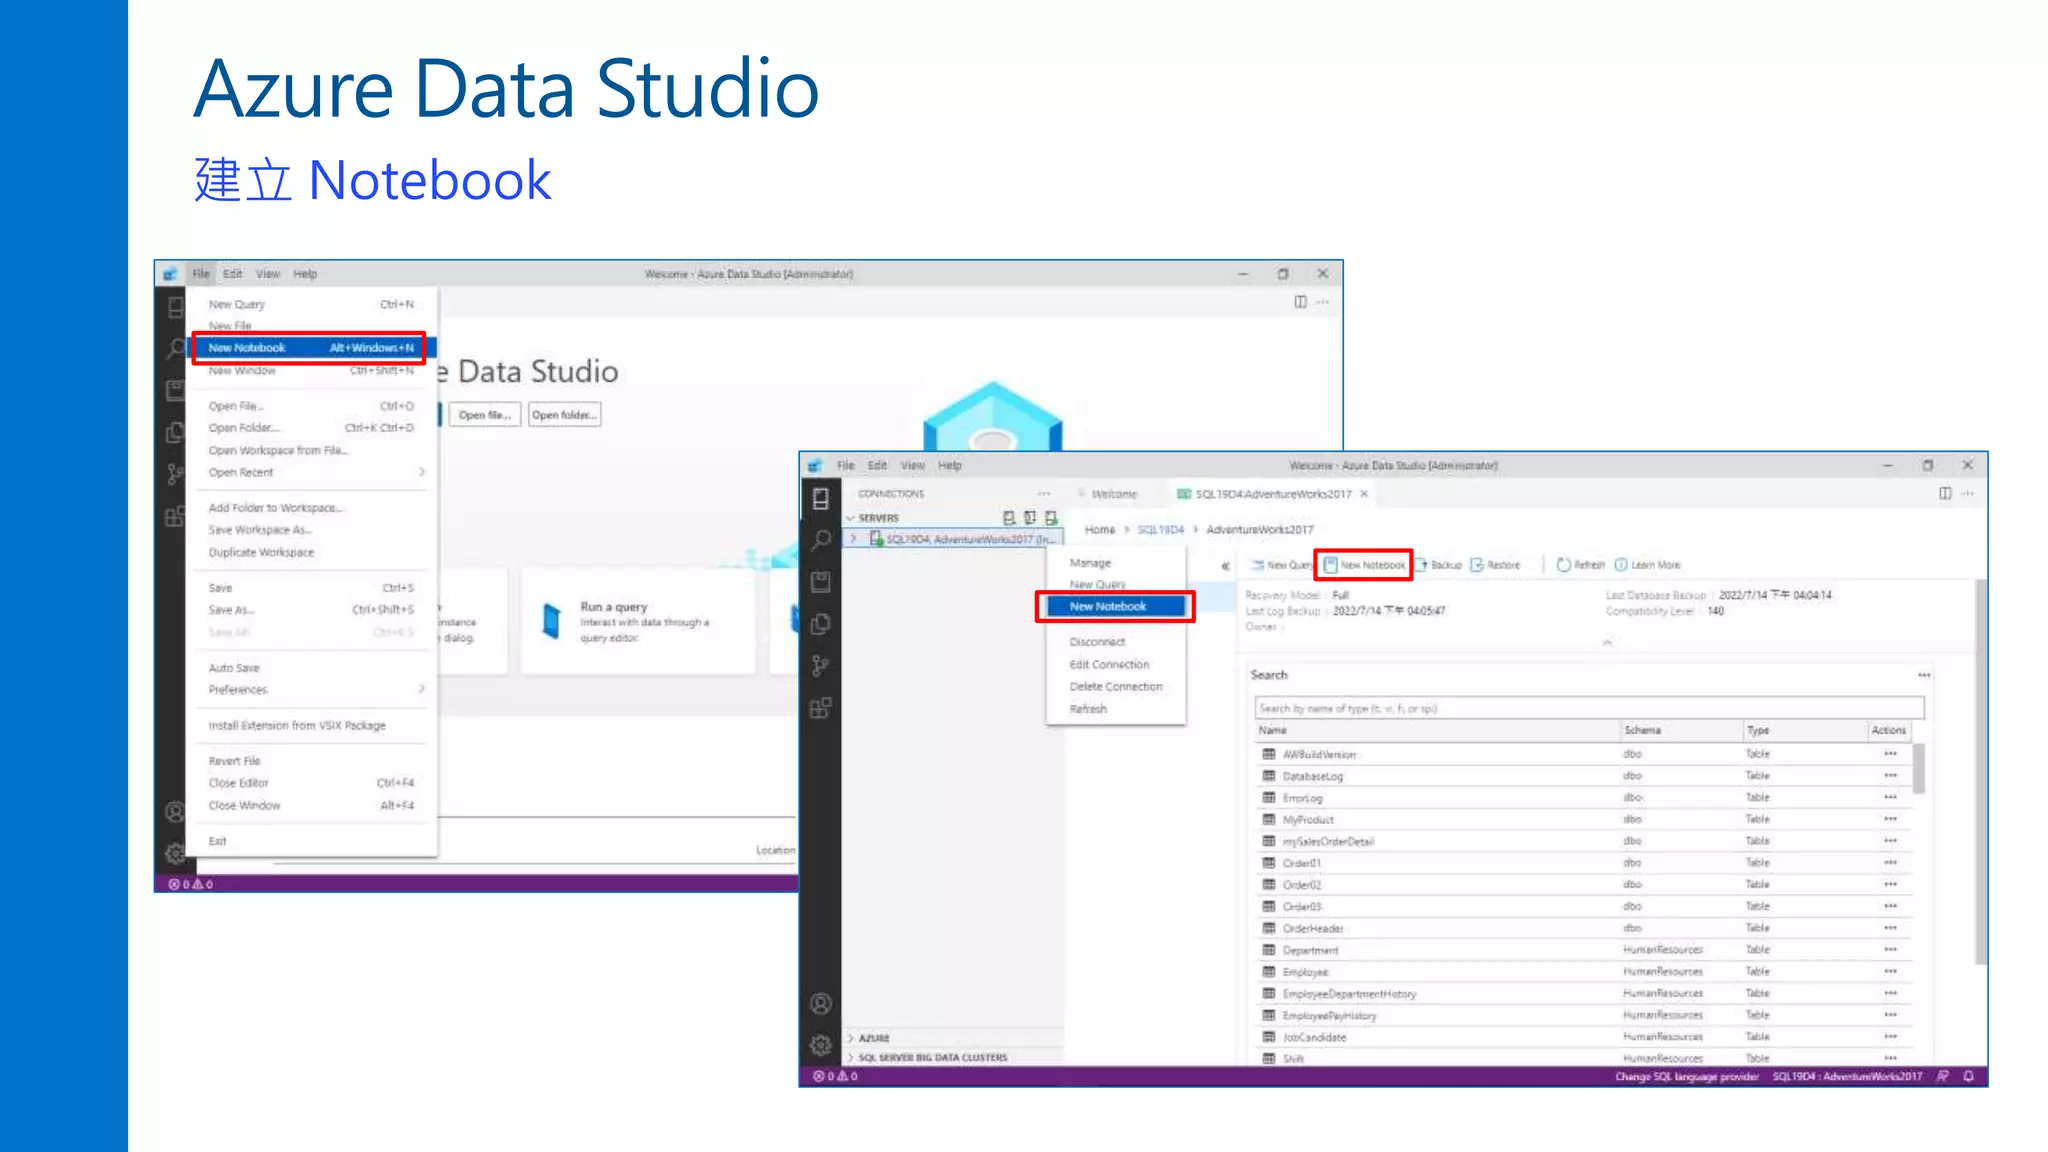Select New Notebook in server context menu
Image resolution: width=2048 pixels, height=1152 pixels.
tap(1115, 607)
